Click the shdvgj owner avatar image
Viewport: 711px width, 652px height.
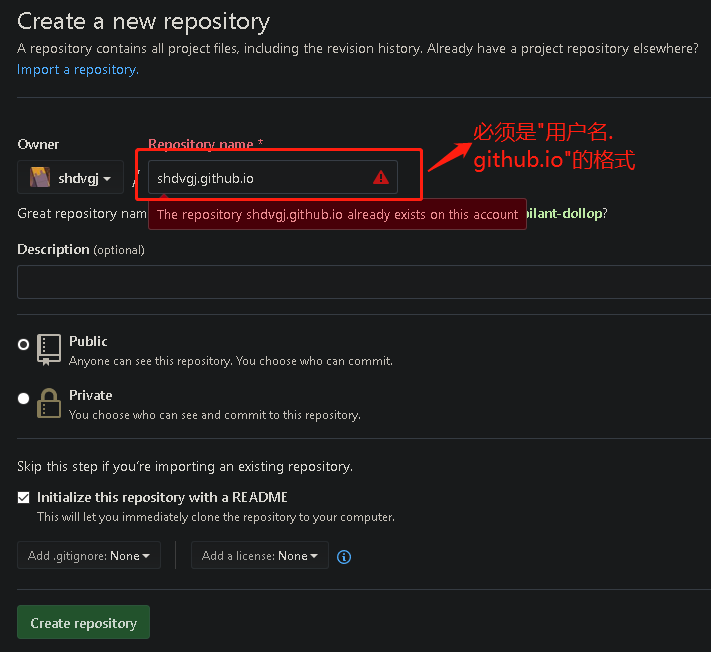[40, 178]
